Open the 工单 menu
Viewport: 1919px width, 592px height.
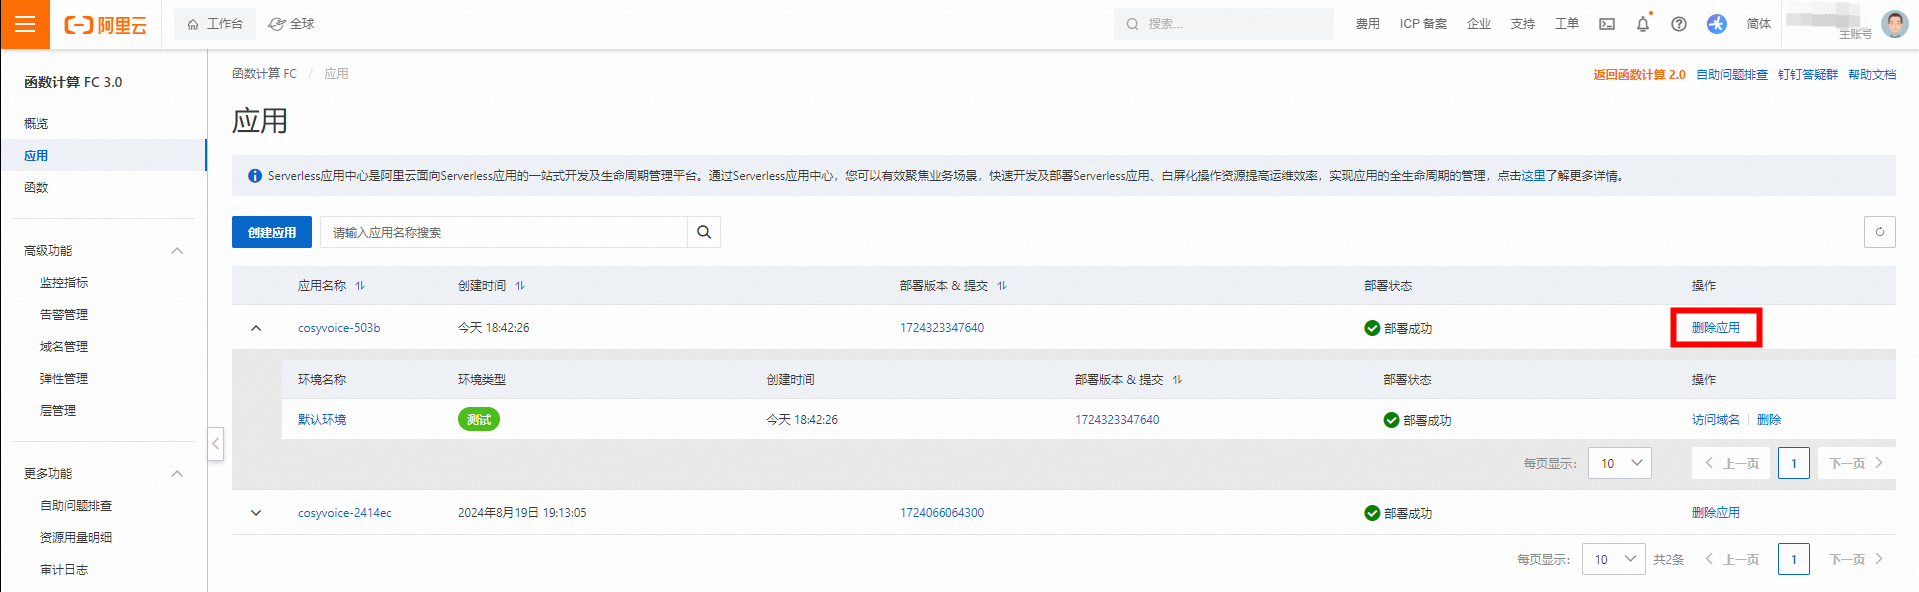point(1567,24)
